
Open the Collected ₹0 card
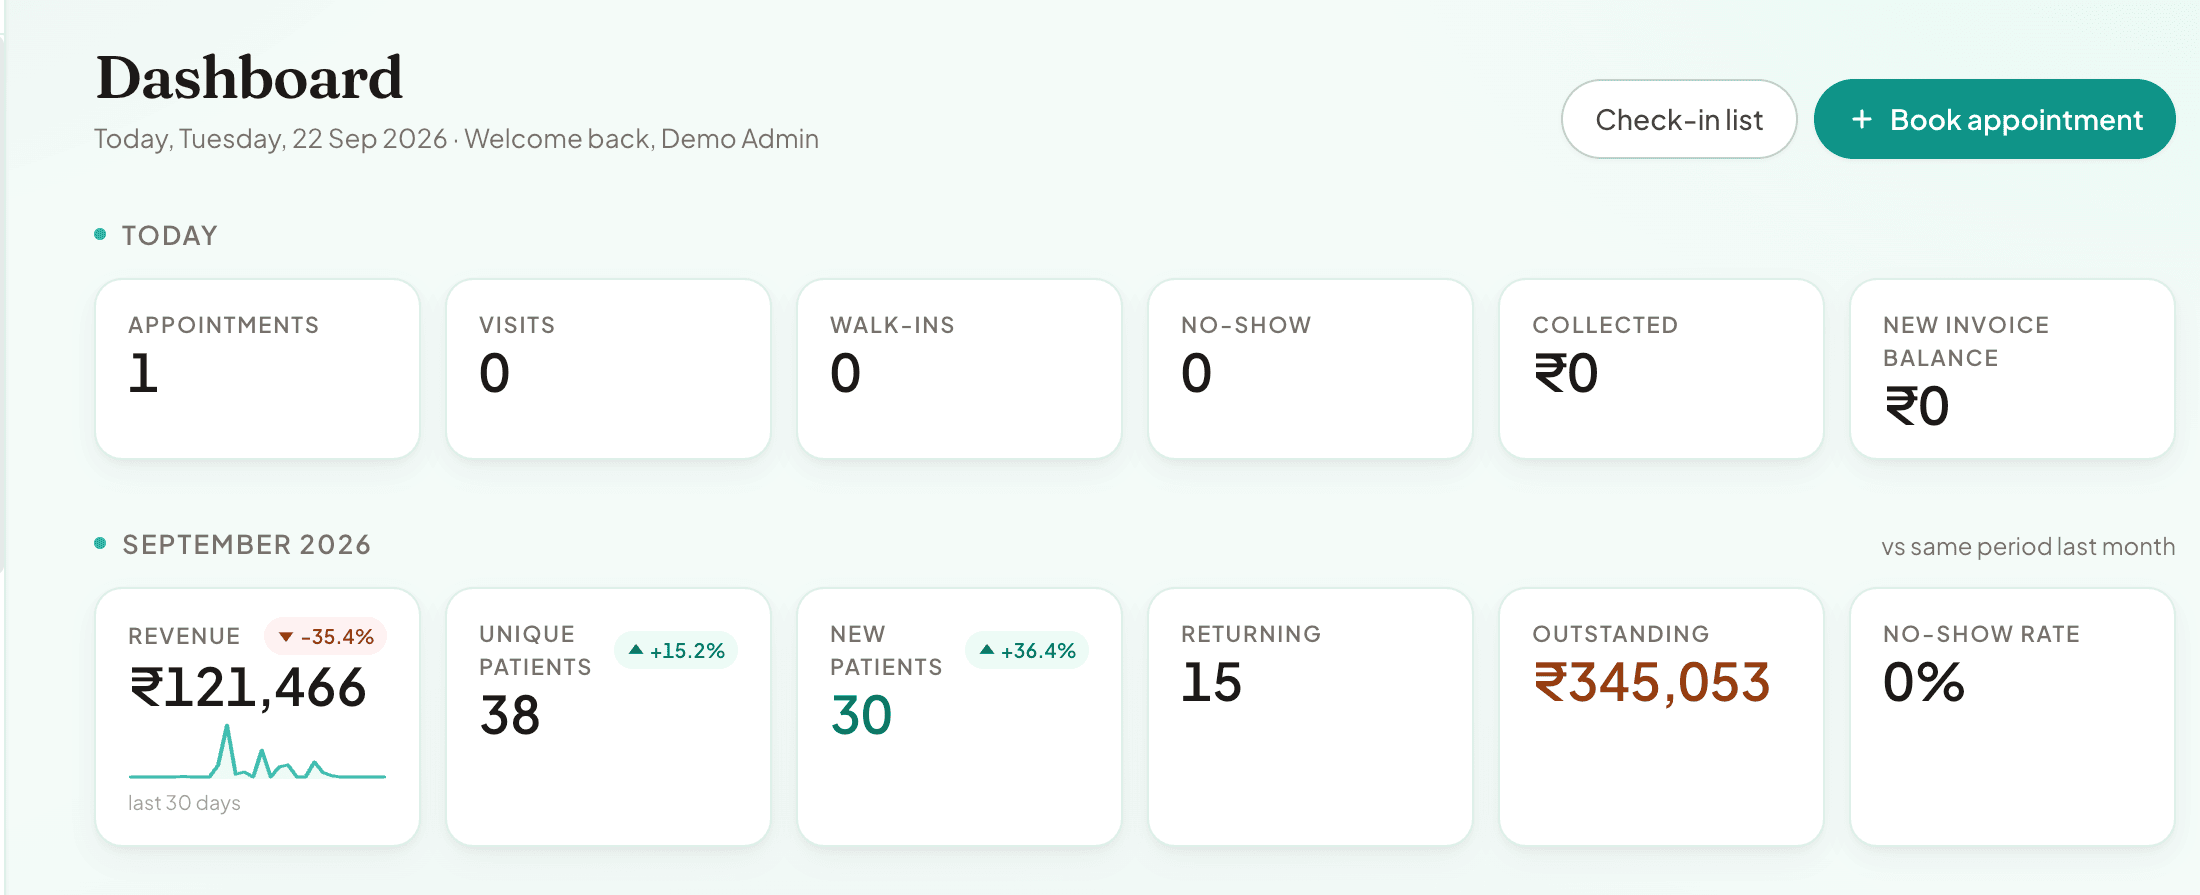coord(1661,369)
